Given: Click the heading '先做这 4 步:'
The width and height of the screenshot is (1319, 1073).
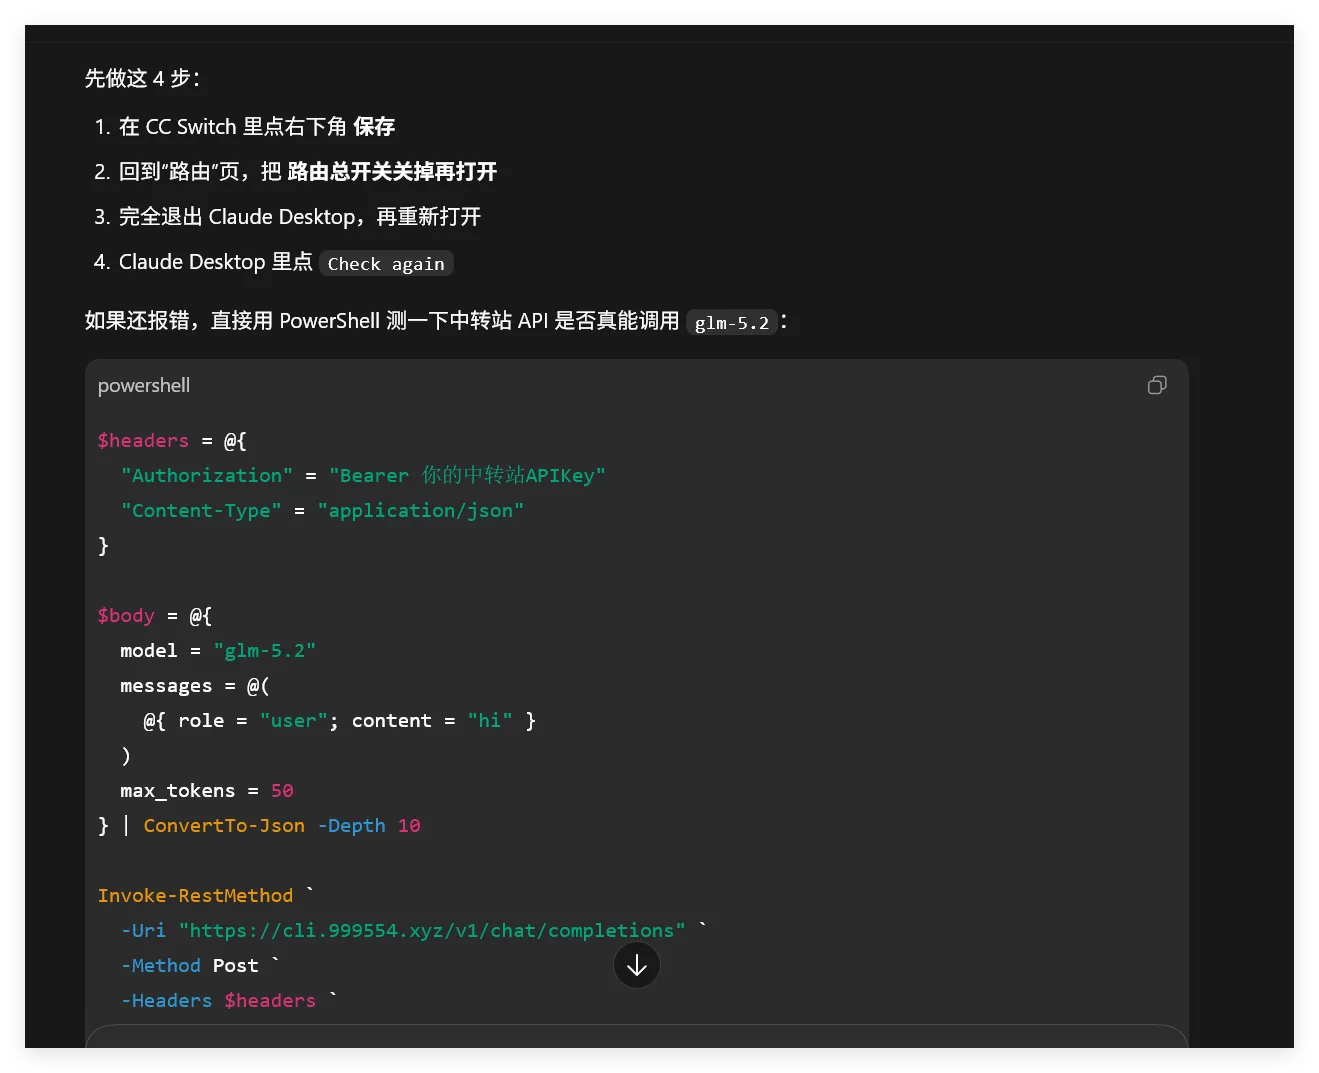Looking at the screenshot, I should (x=142, y=78).
